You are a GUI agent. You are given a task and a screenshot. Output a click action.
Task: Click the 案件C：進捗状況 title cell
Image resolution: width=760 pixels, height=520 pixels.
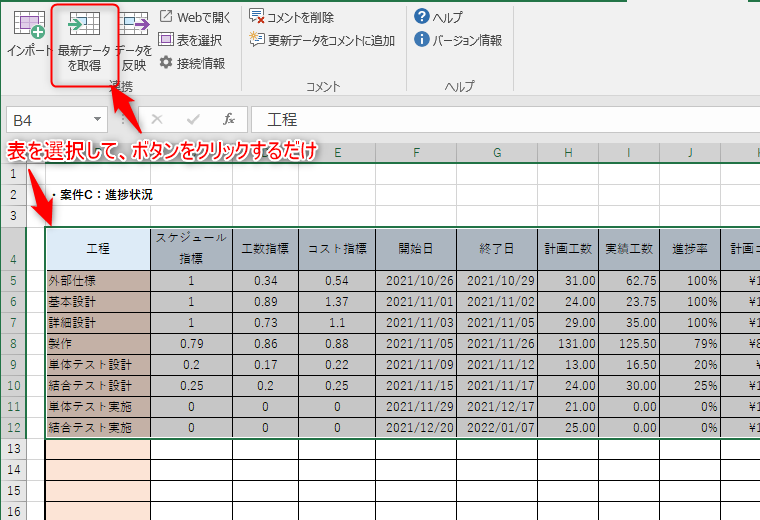[x=105, y=194]
